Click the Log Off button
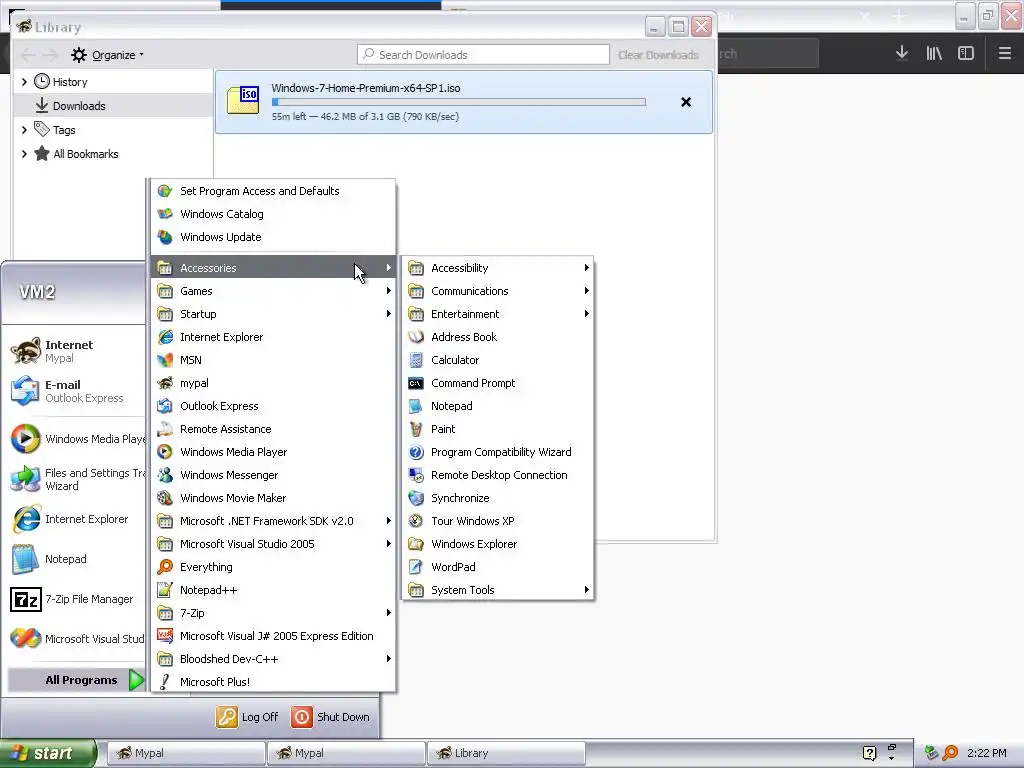The height and width of the screenshot is (768, 1024). pos(247,717)
